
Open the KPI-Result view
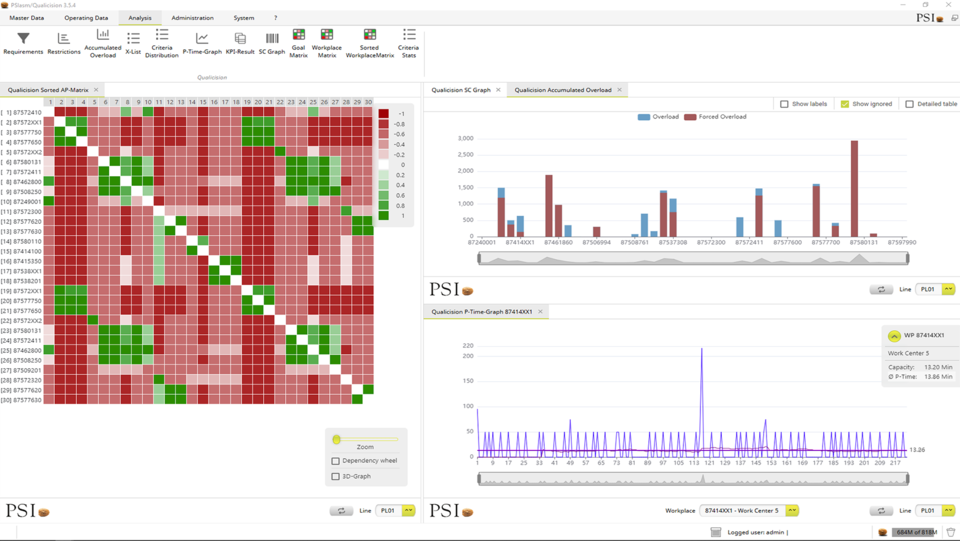tap(240, 44)
